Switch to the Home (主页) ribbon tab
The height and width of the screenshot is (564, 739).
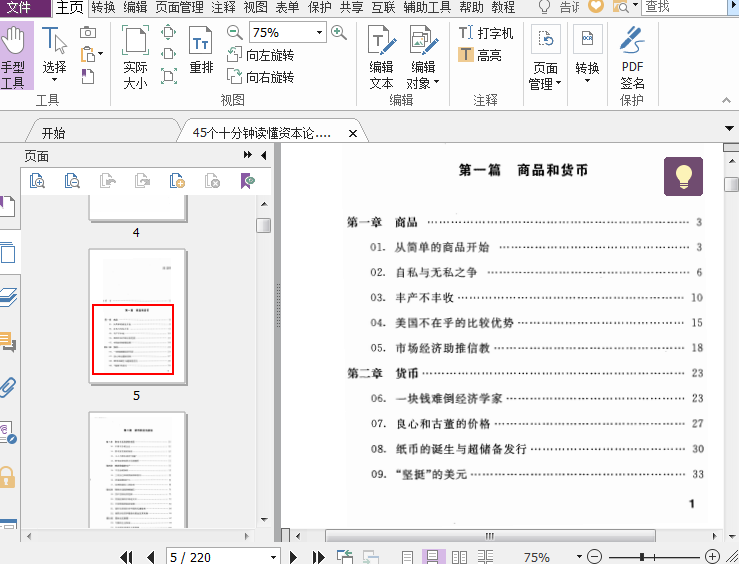pos(69,7)
